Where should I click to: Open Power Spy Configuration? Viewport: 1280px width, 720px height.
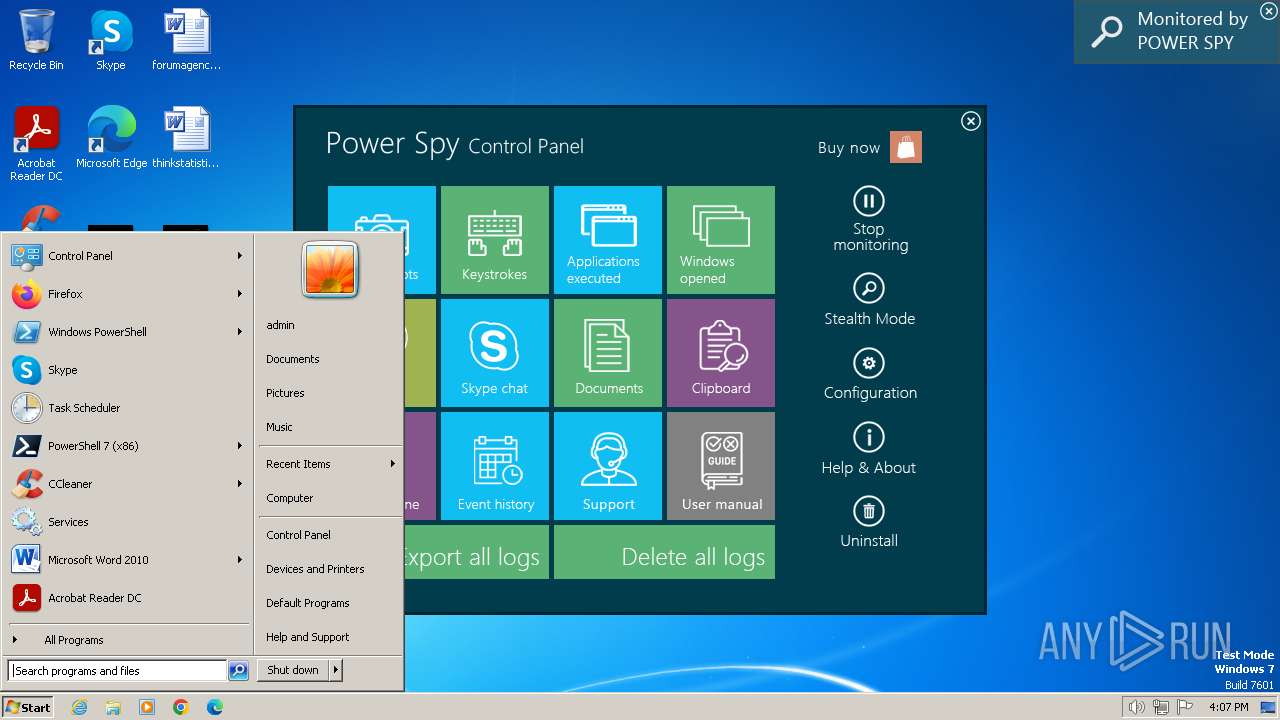pos(869,376)
